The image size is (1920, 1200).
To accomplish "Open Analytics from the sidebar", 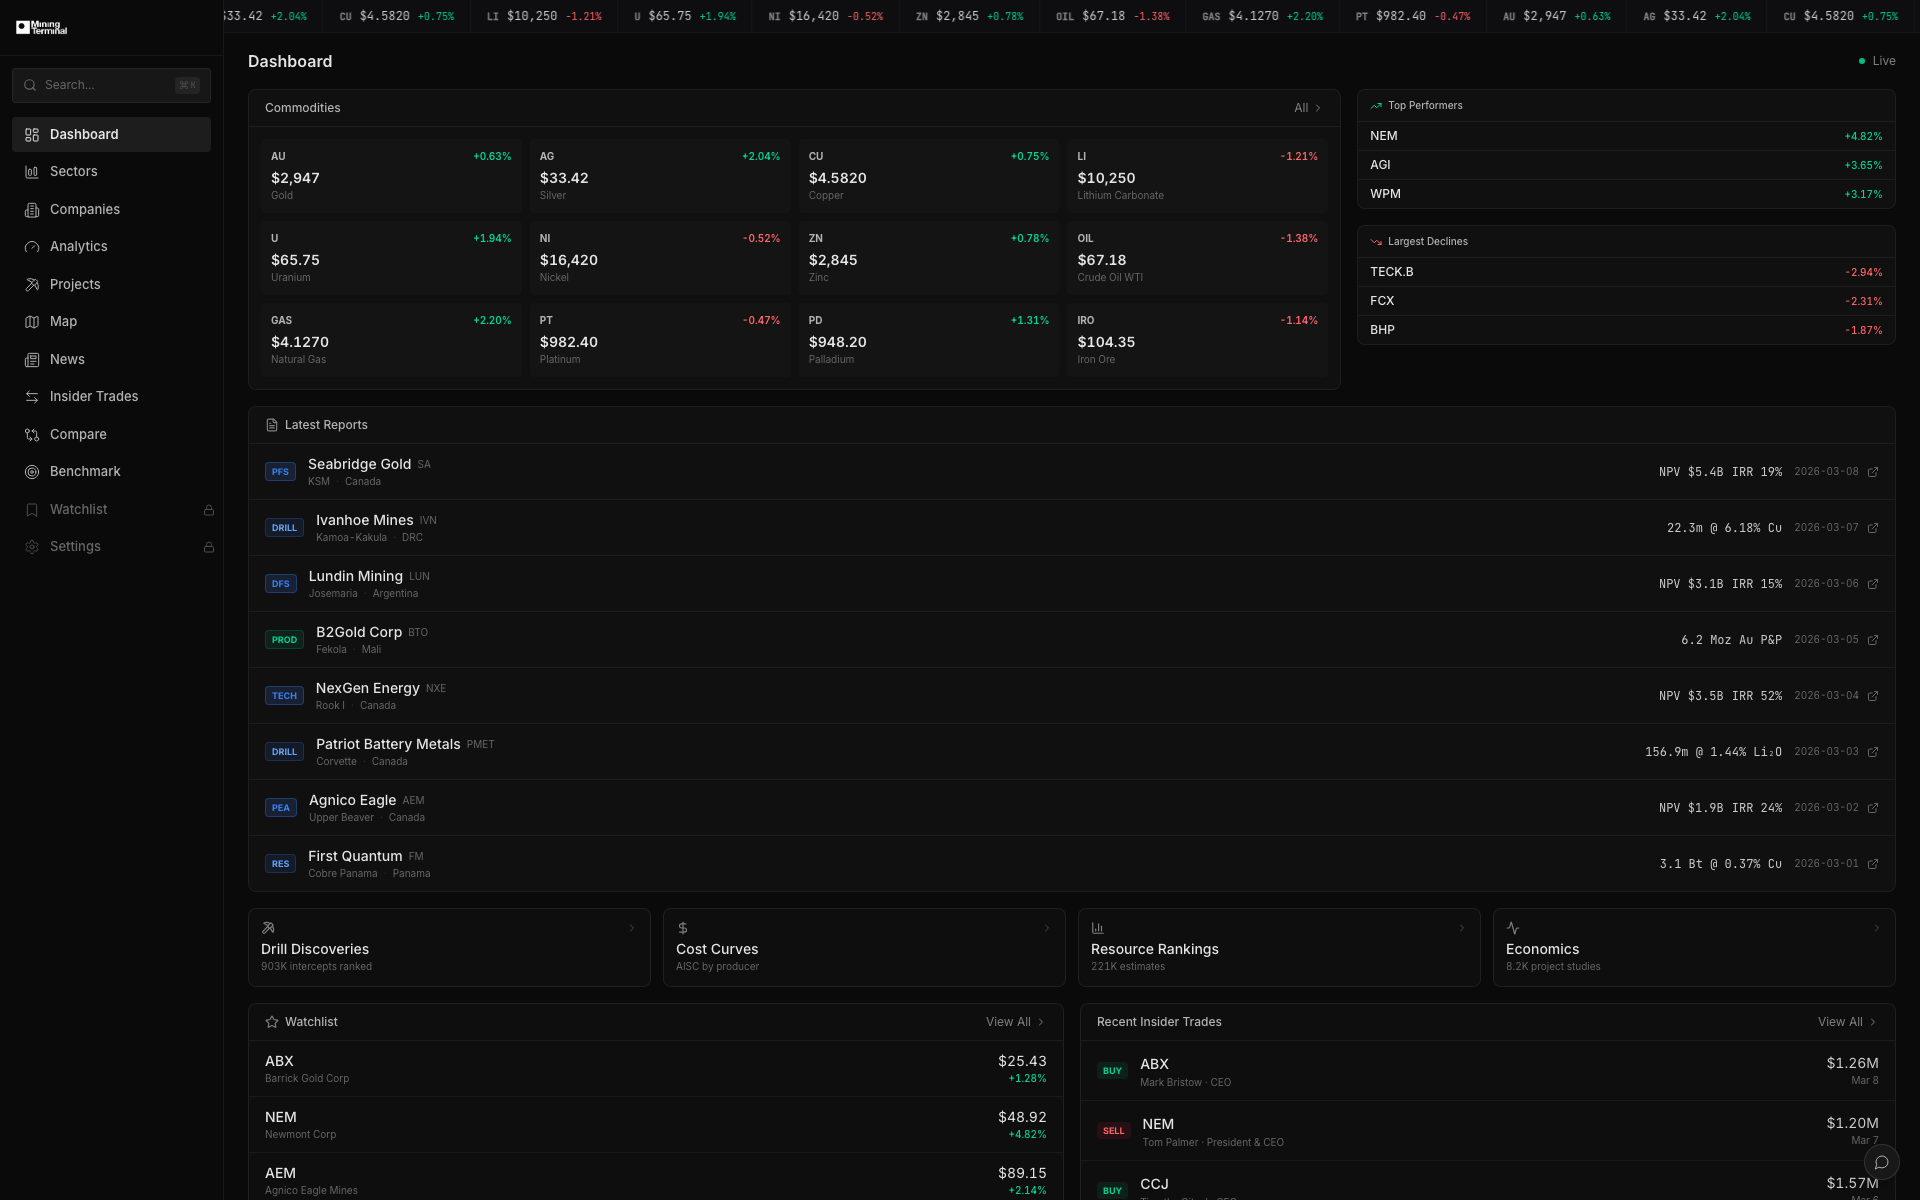I will 78,246.
